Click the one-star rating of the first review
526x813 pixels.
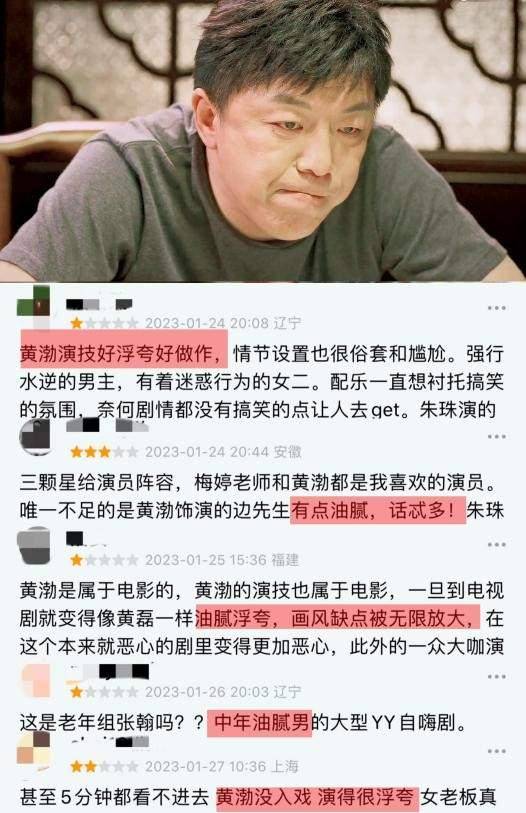[x=104, y=324]
